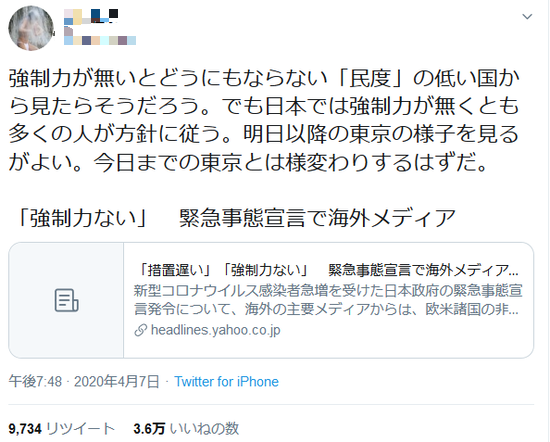View the 3.6万 いいねの数 list
The height and width of the screenshot is (442, 550).
click(186, 429)
